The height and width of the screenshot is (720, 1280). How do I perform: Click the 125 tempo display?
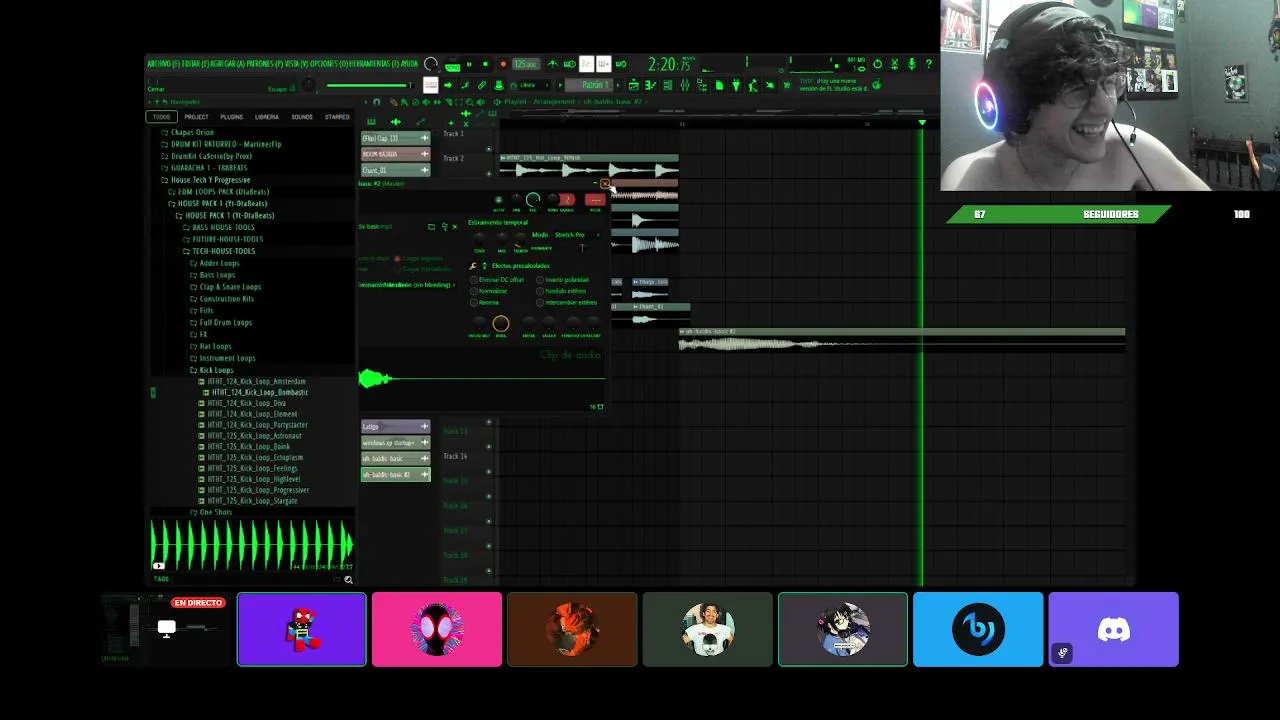526,64
